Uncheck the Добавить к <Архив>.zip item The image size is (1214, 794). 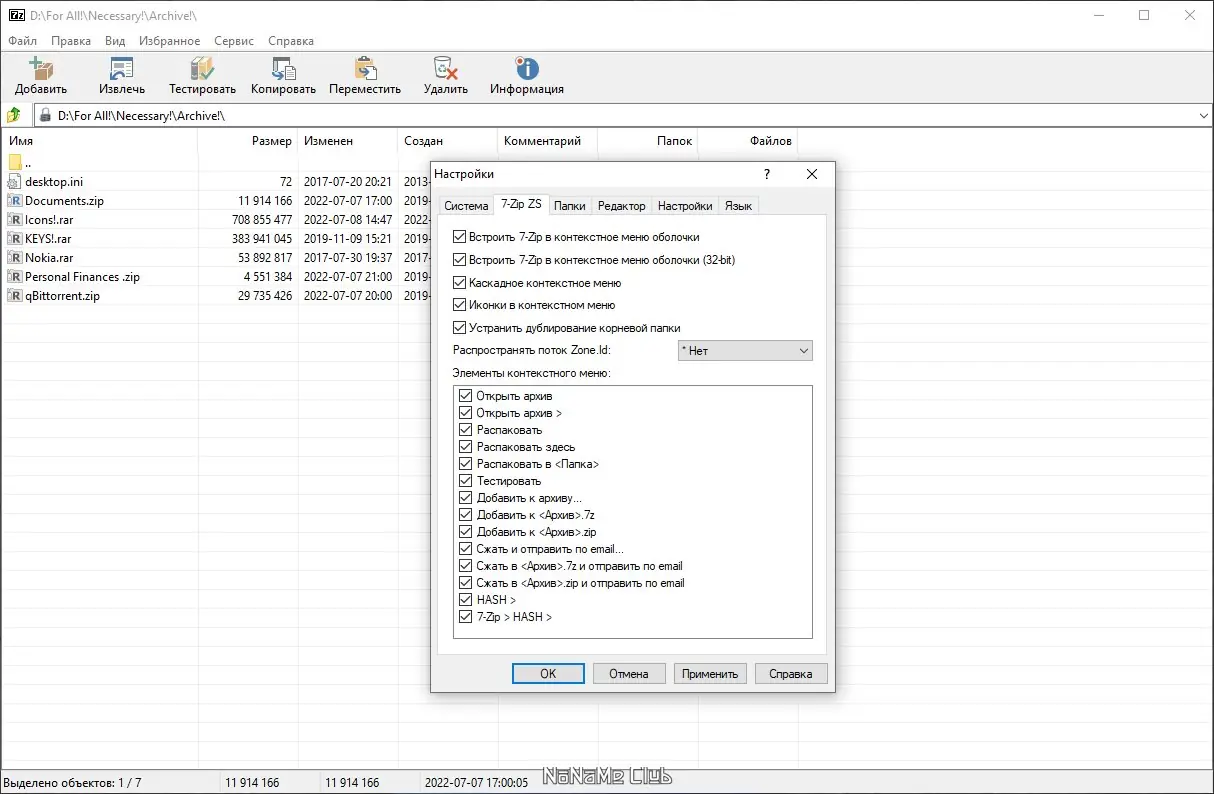coord(466,532)
